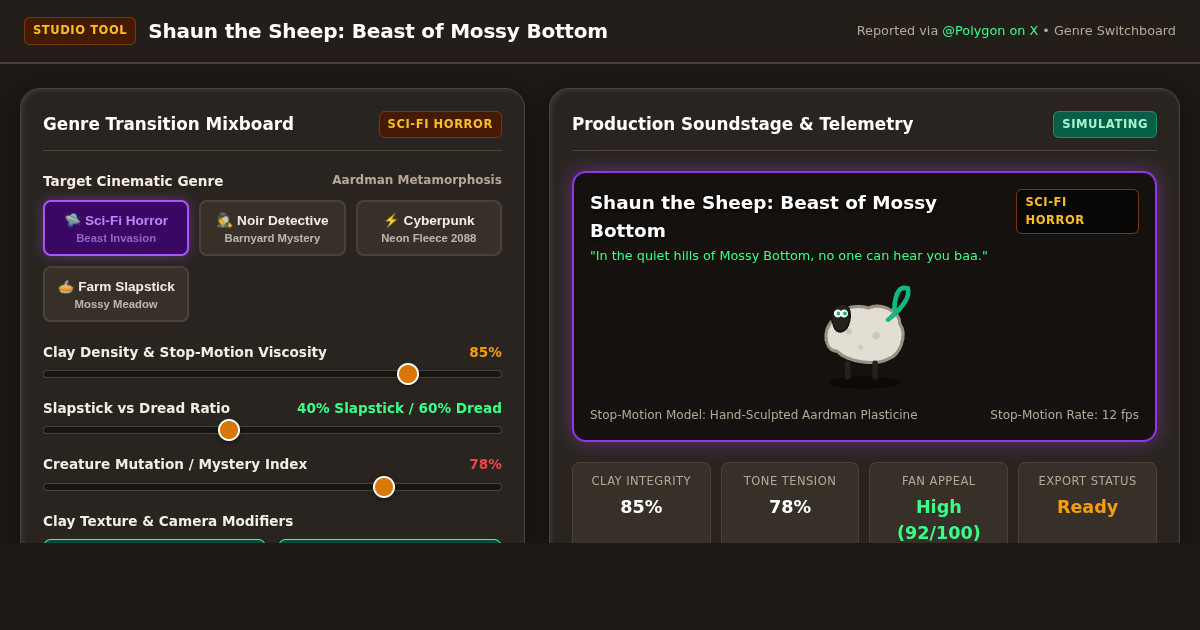Open the @Polygon on X link
The height and width of the screenshot is (630, 1200).
click(x=990, y=31)
